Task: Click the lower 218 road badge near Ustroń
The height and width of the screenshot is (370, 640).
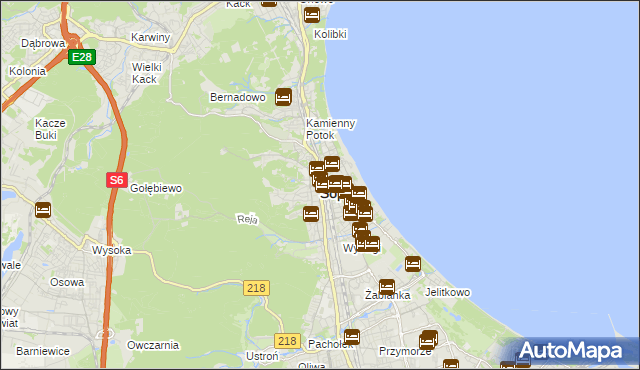Action: (287, 341)
